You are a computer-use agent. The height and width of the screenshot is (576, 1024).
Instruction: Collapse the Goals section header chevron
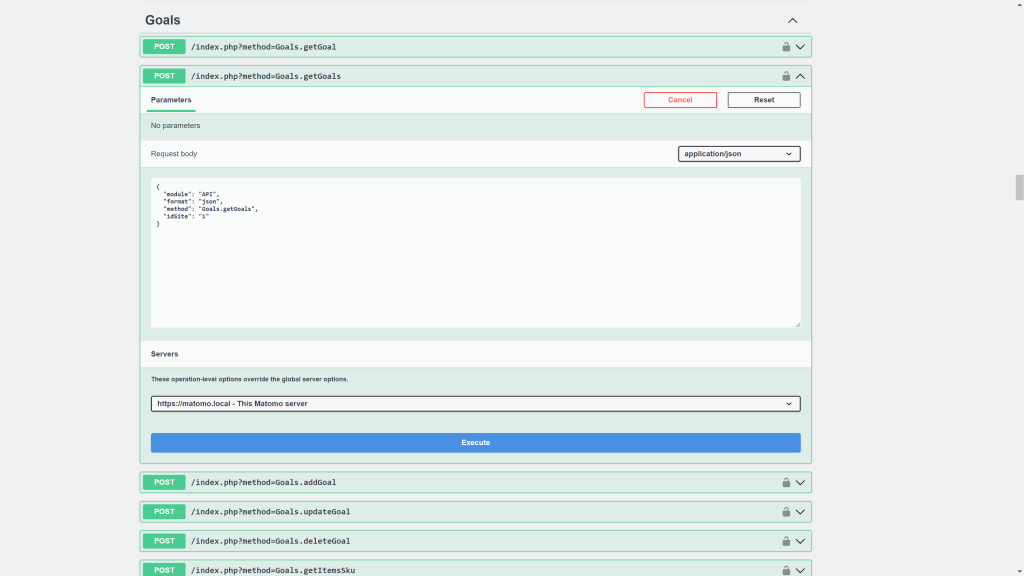pos(792,20)
